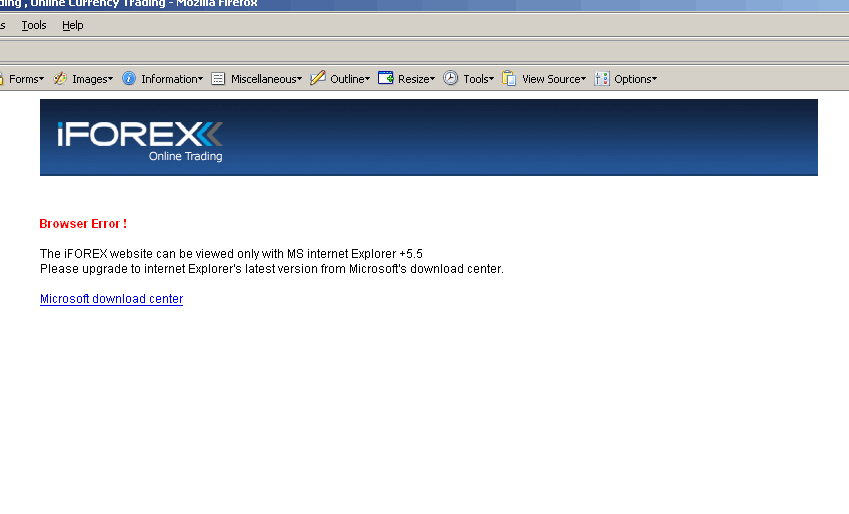Click the blue Information icon

pyautogui.click(x=128, y=79)
